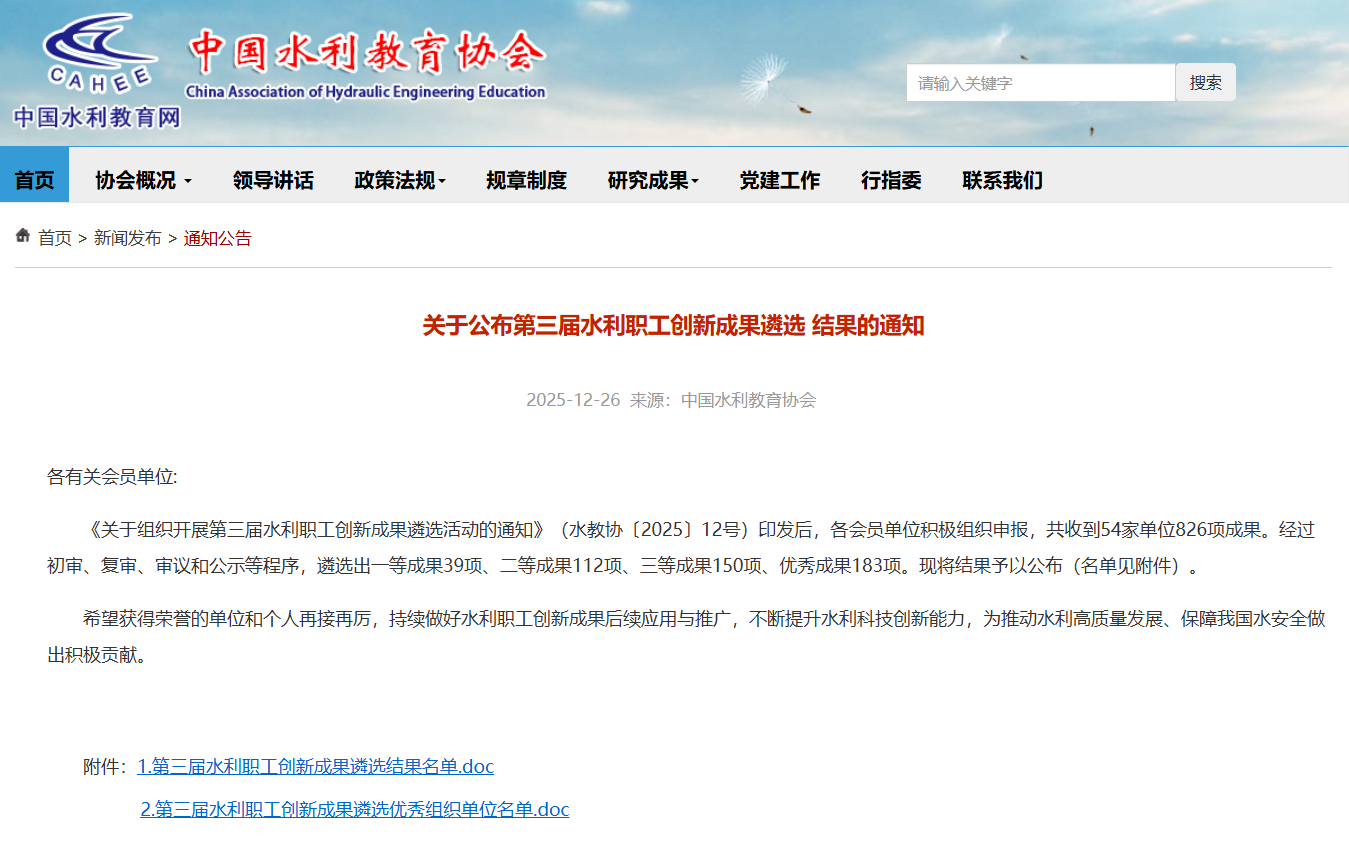Click the 通知公告 breadcrumb link
Viewport: 1349px width, 859px height.
(217, 238)
